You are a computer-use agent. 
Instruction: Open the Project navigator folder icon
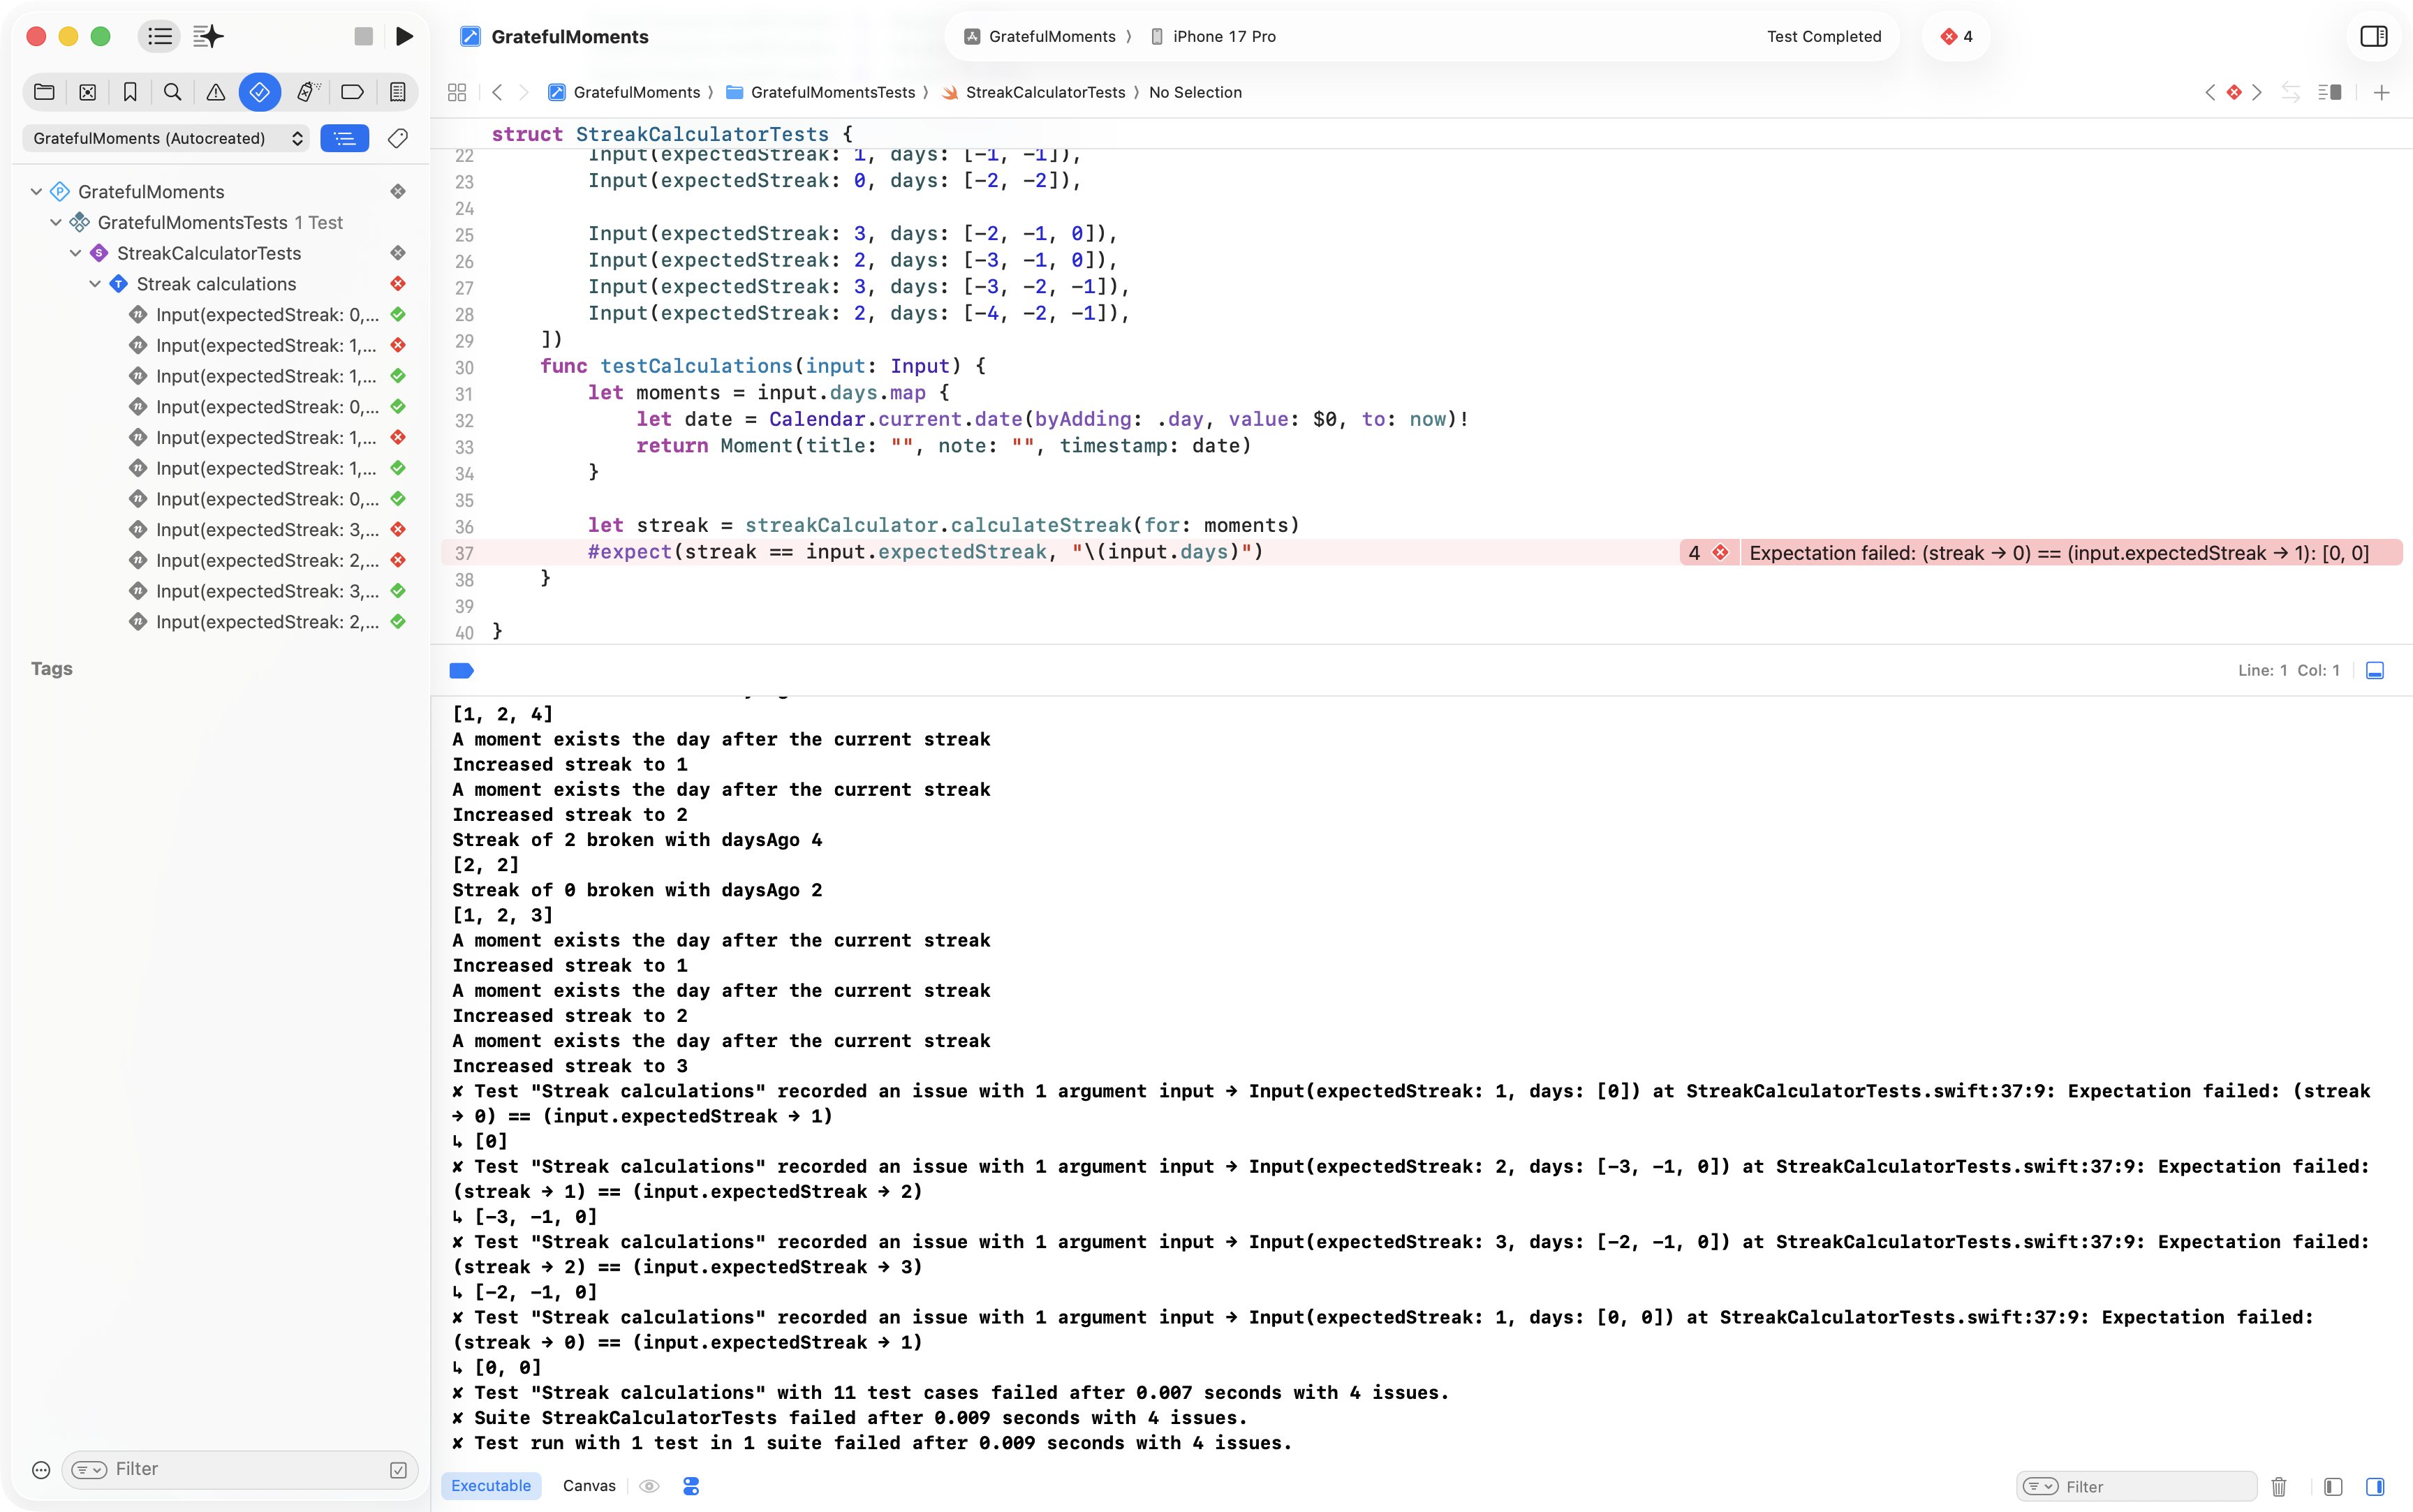pos(44,92)
